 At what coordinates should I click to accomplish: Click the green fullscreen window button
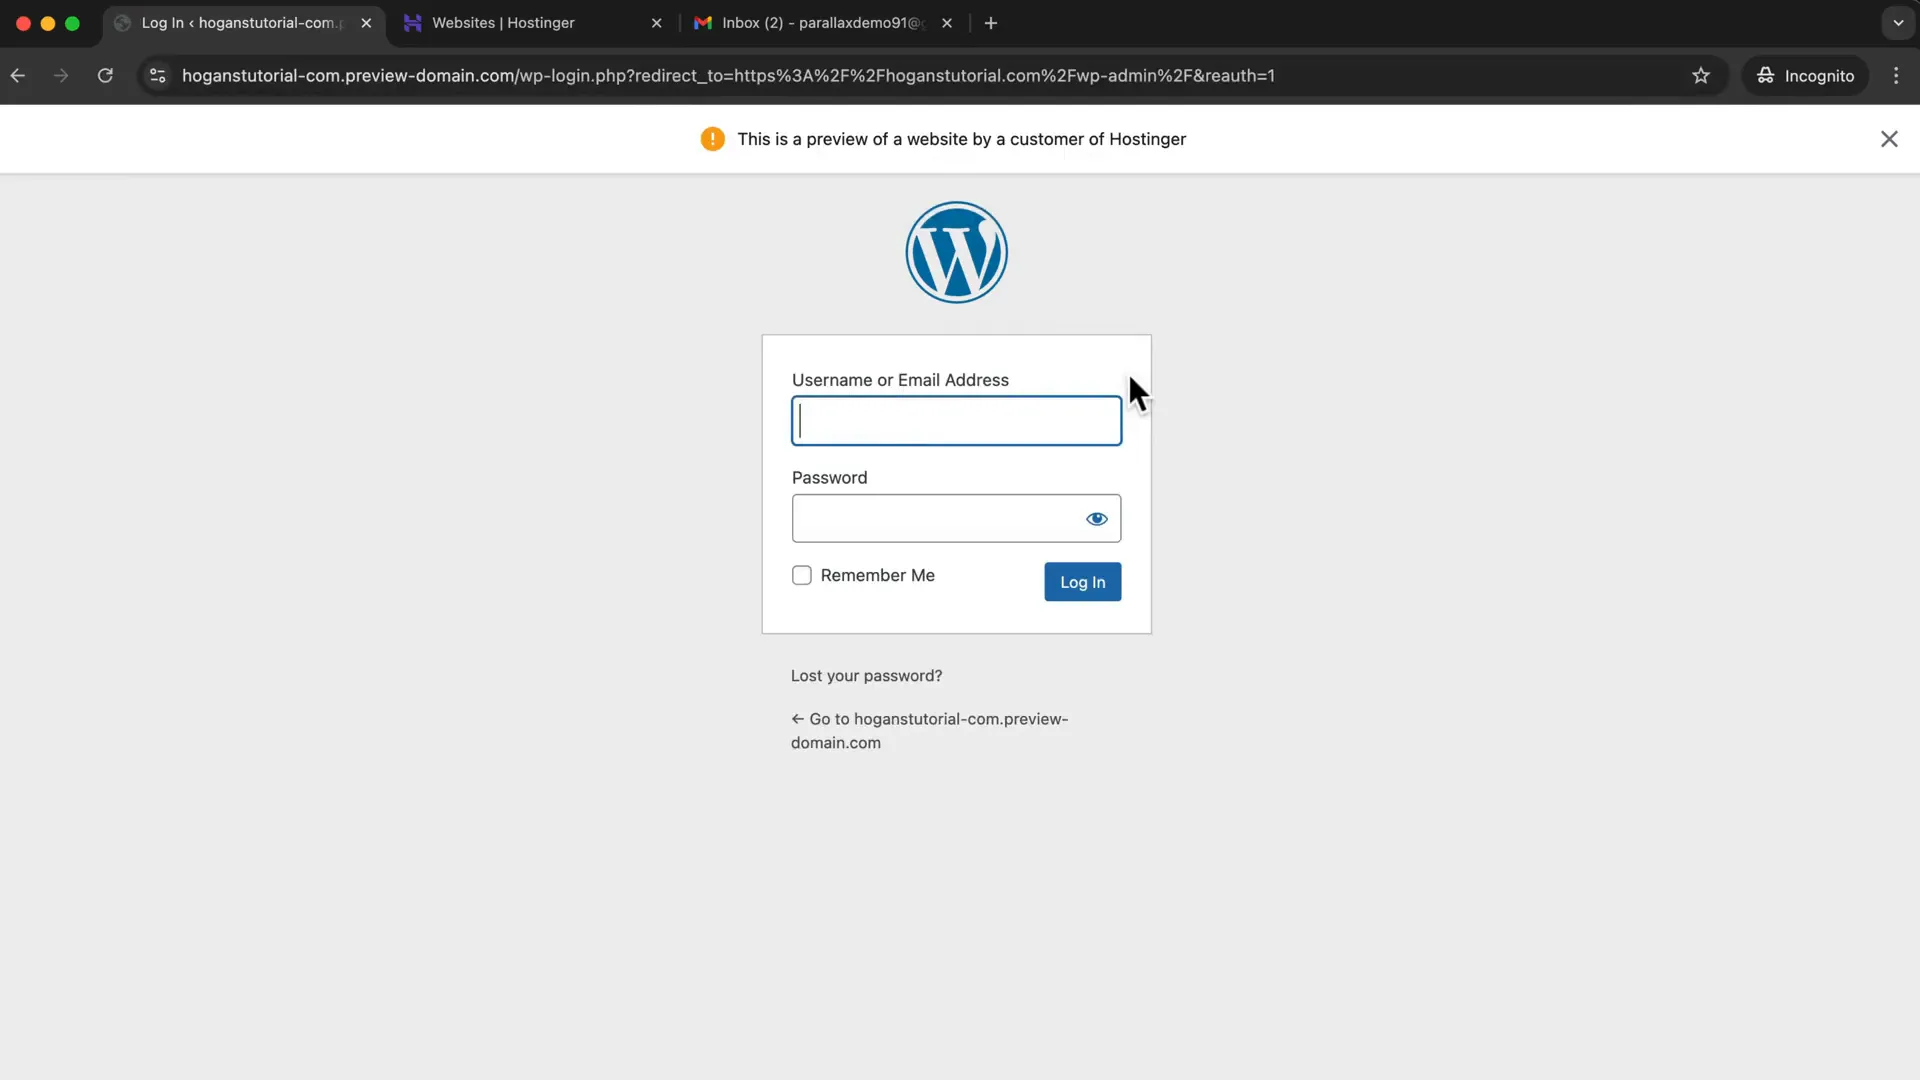[x=72, y=23]
